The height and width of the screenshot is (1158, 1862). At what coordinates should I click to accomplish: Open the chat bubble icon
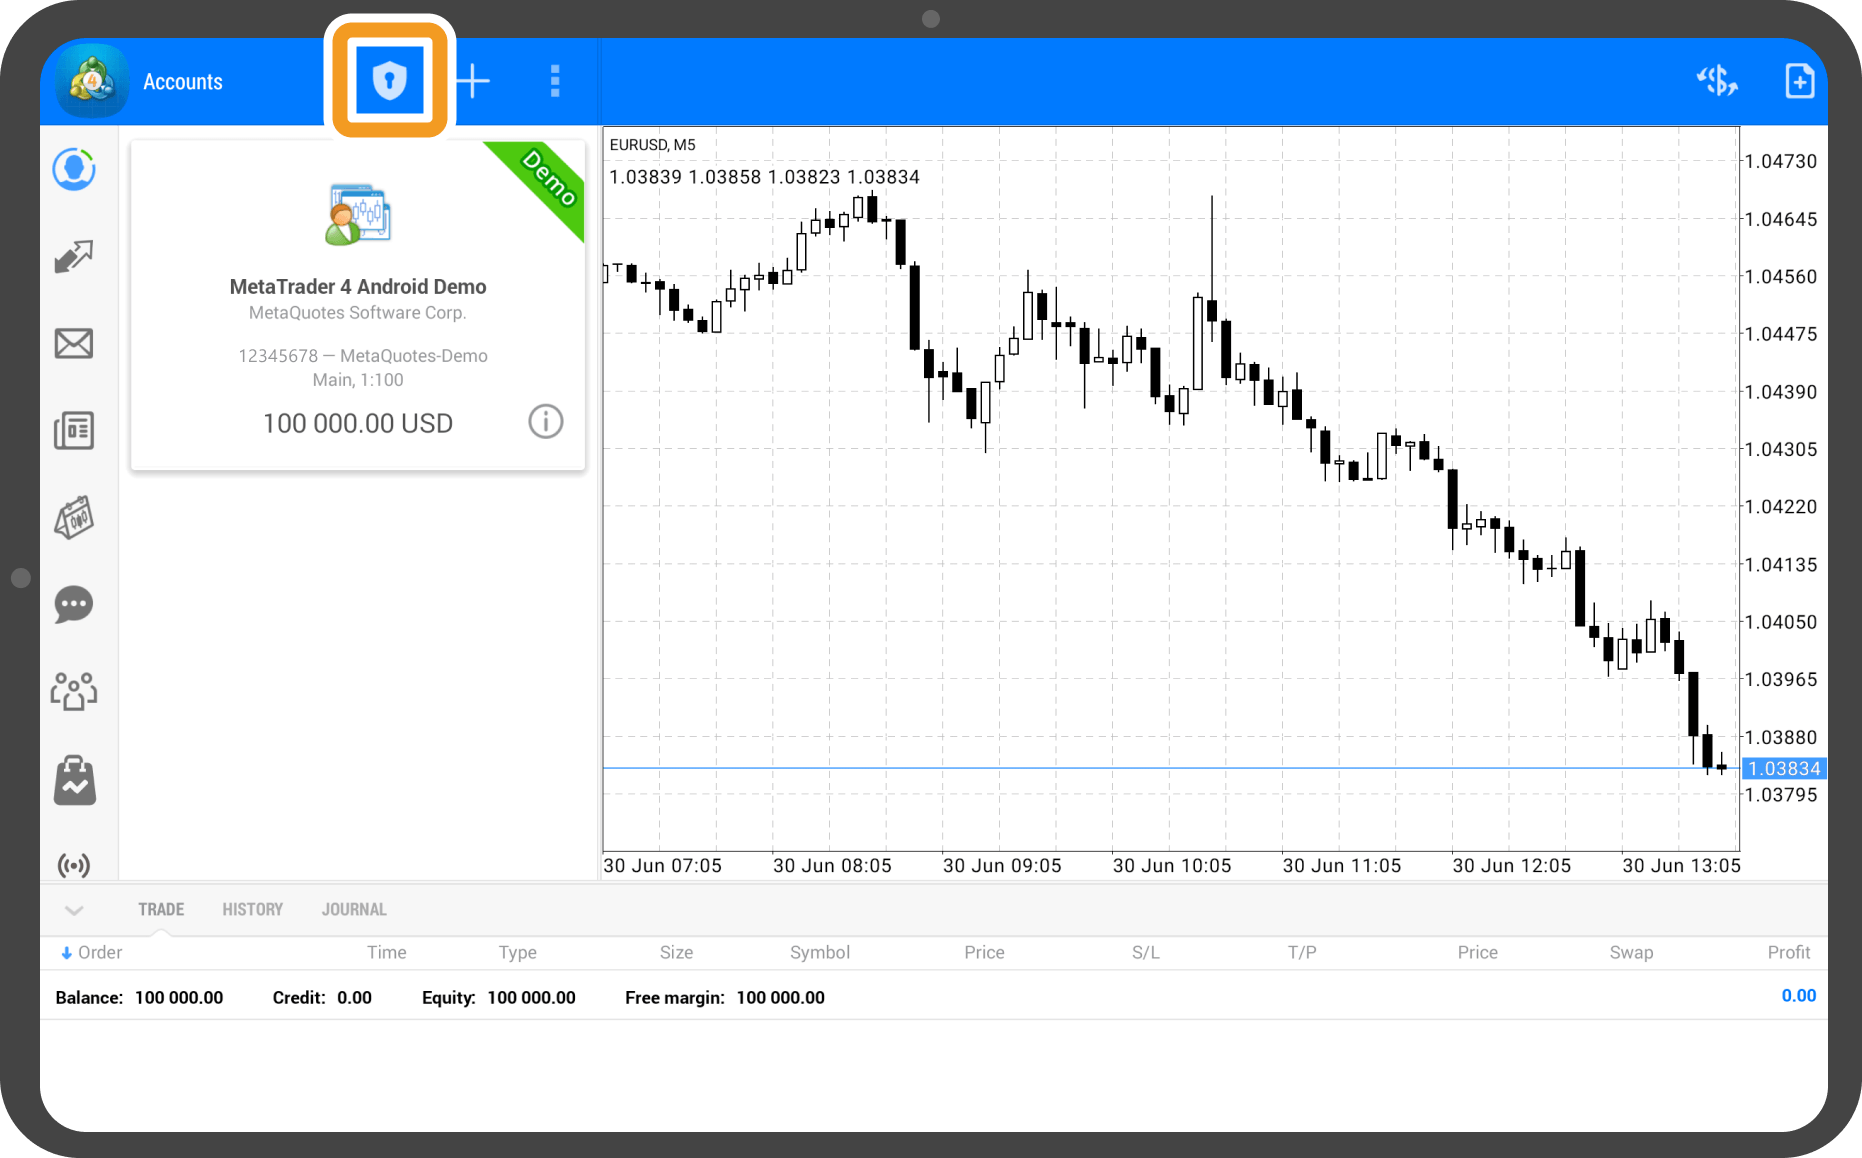tap(74, 605)
